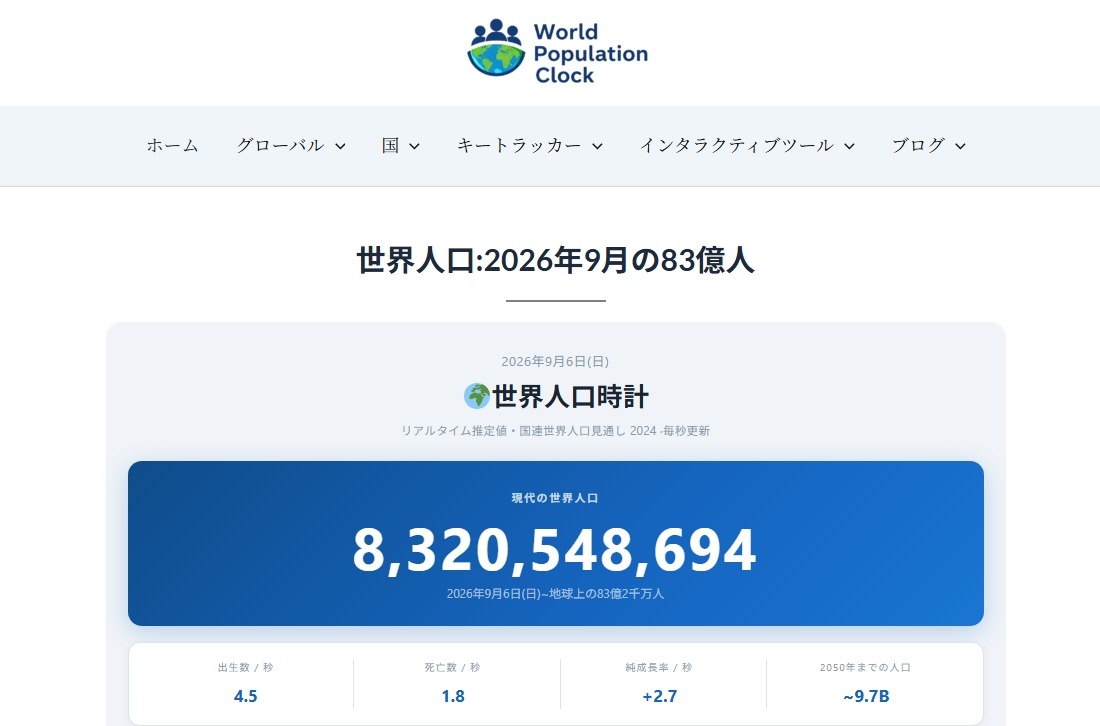This screenshot has width=1100, height=726.
Task: Click the births value 4.5
Action: [246, 697]
